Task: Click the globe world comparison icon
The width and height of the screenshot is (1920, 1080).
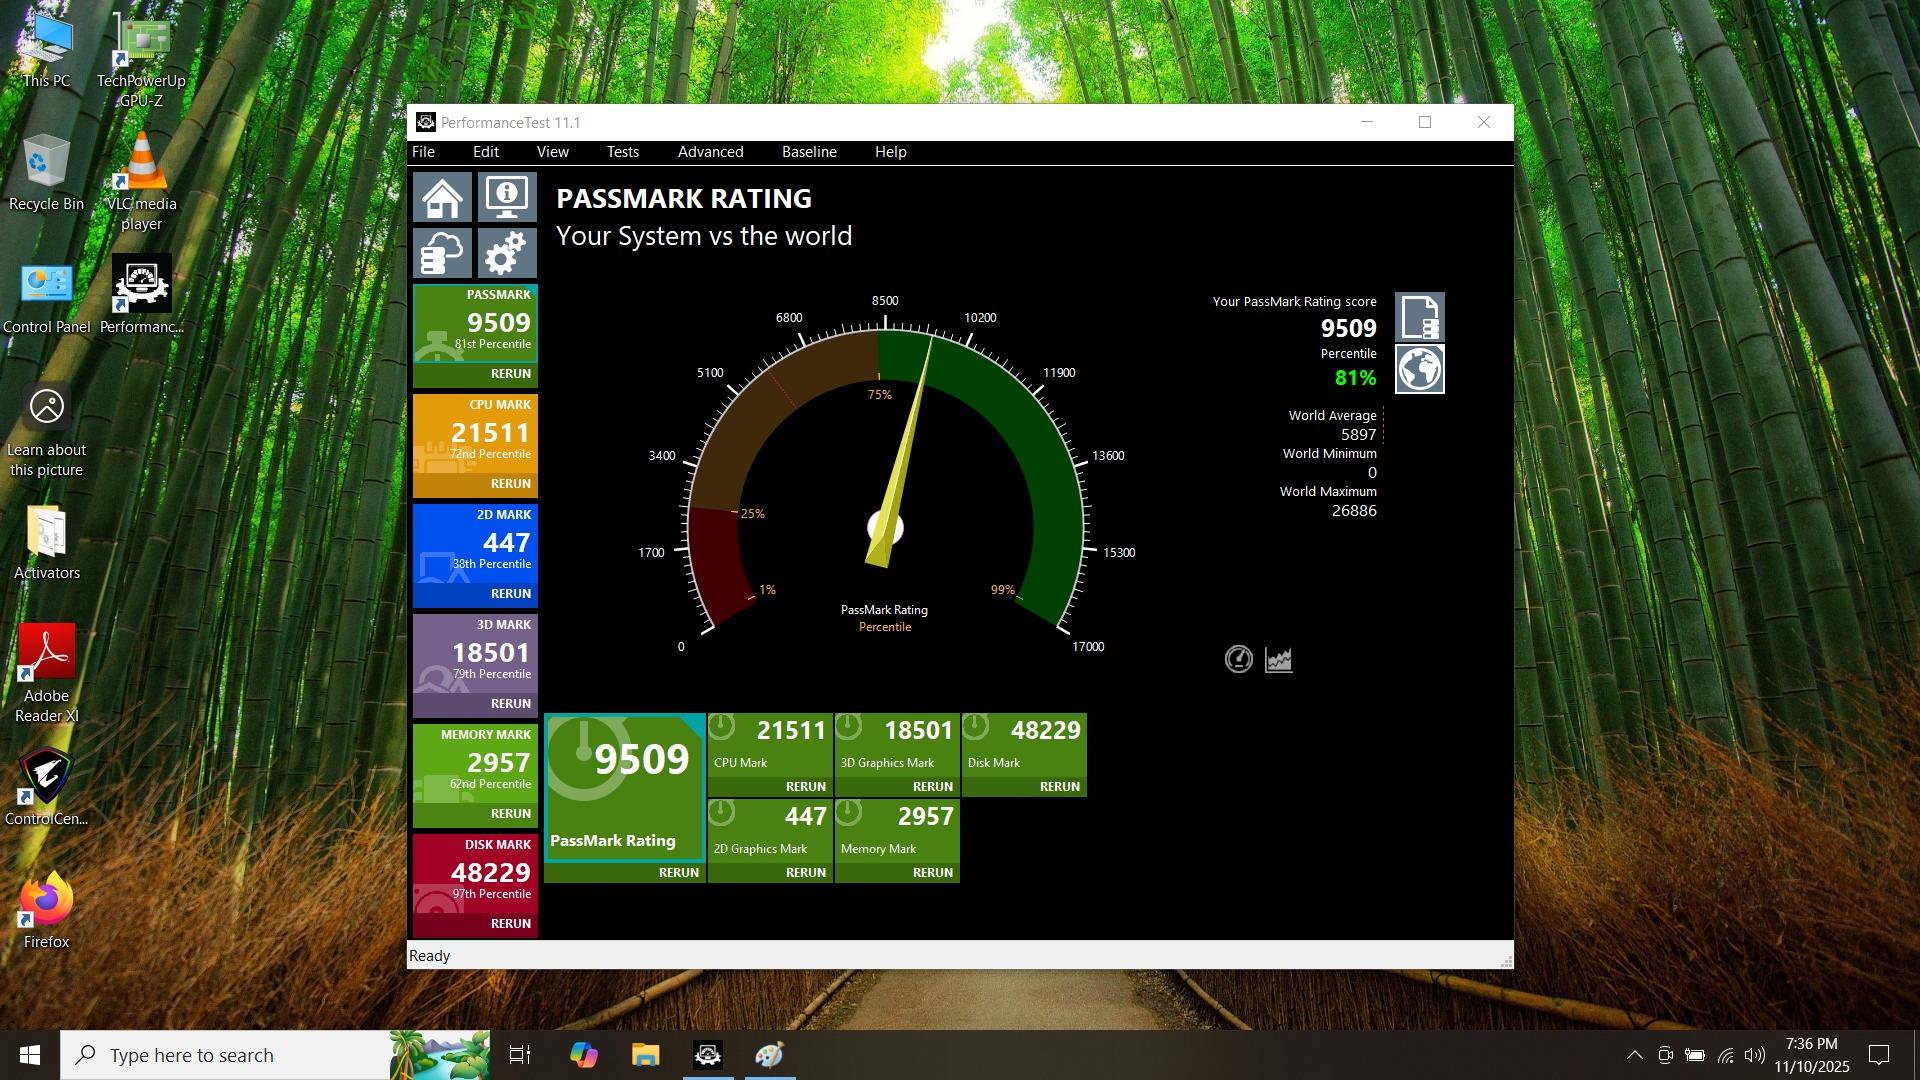Action: coord(1419,369)
